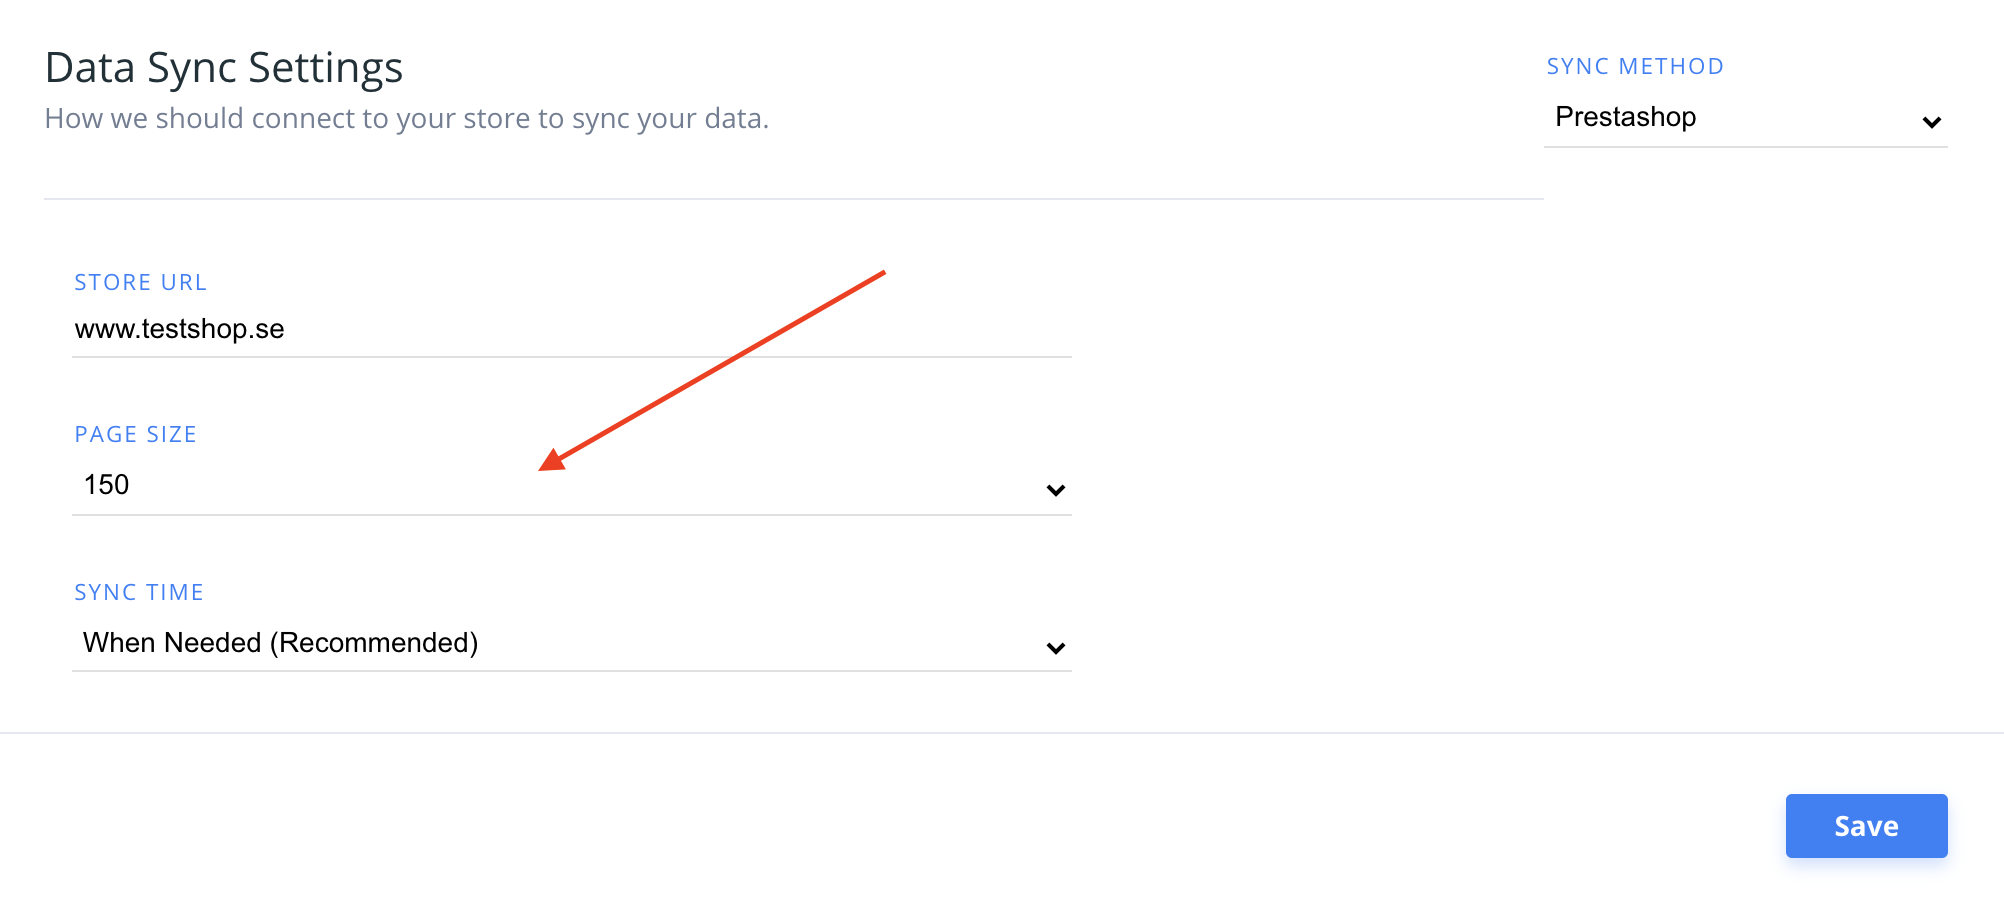Viewport: 2004px width, 918px height.
Task: Click the store connection description text
Action: [407, 119]
